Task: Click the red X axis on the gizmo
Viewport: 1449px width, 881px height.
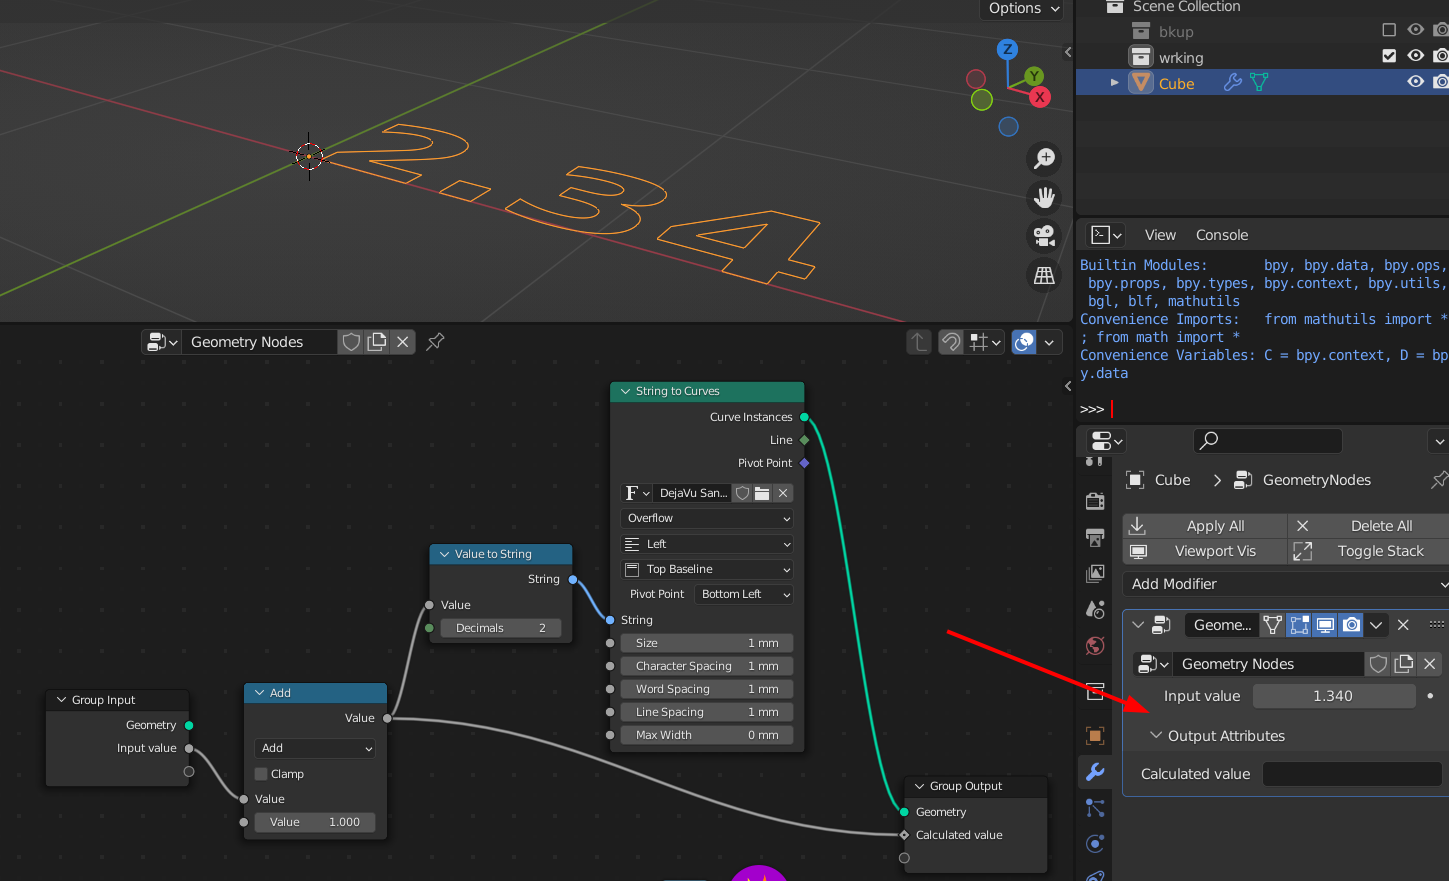Action: click(1040, 97)
